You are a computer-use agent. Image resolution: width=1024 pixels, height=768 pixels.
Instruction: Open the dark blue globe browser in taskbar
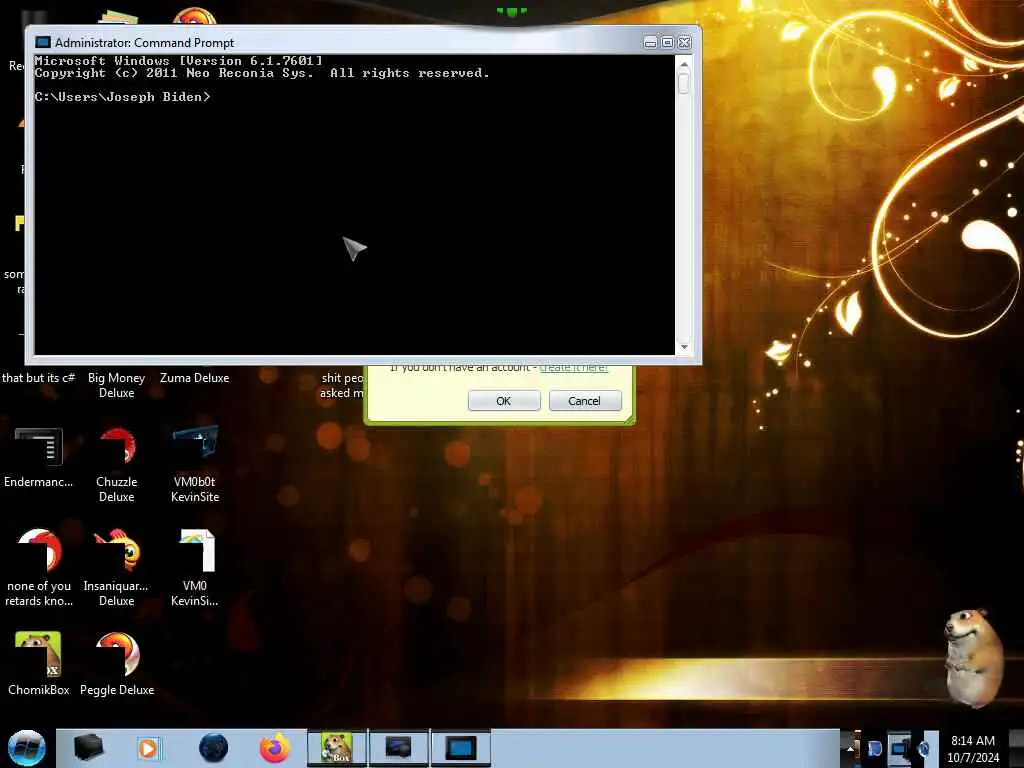tap(213, 748)
